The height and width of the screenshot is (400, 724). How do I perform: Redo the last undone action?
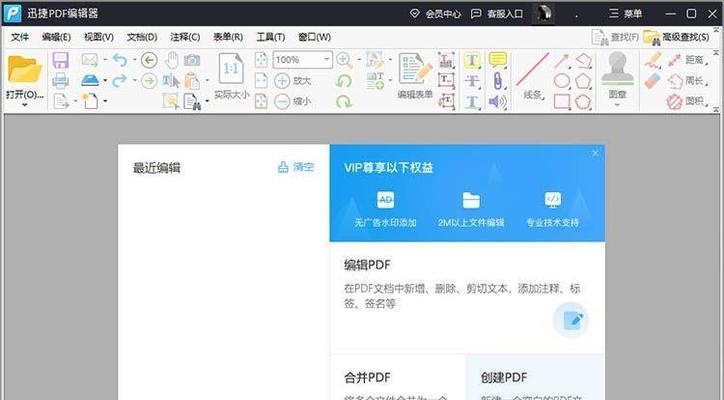tap(120, 80)
